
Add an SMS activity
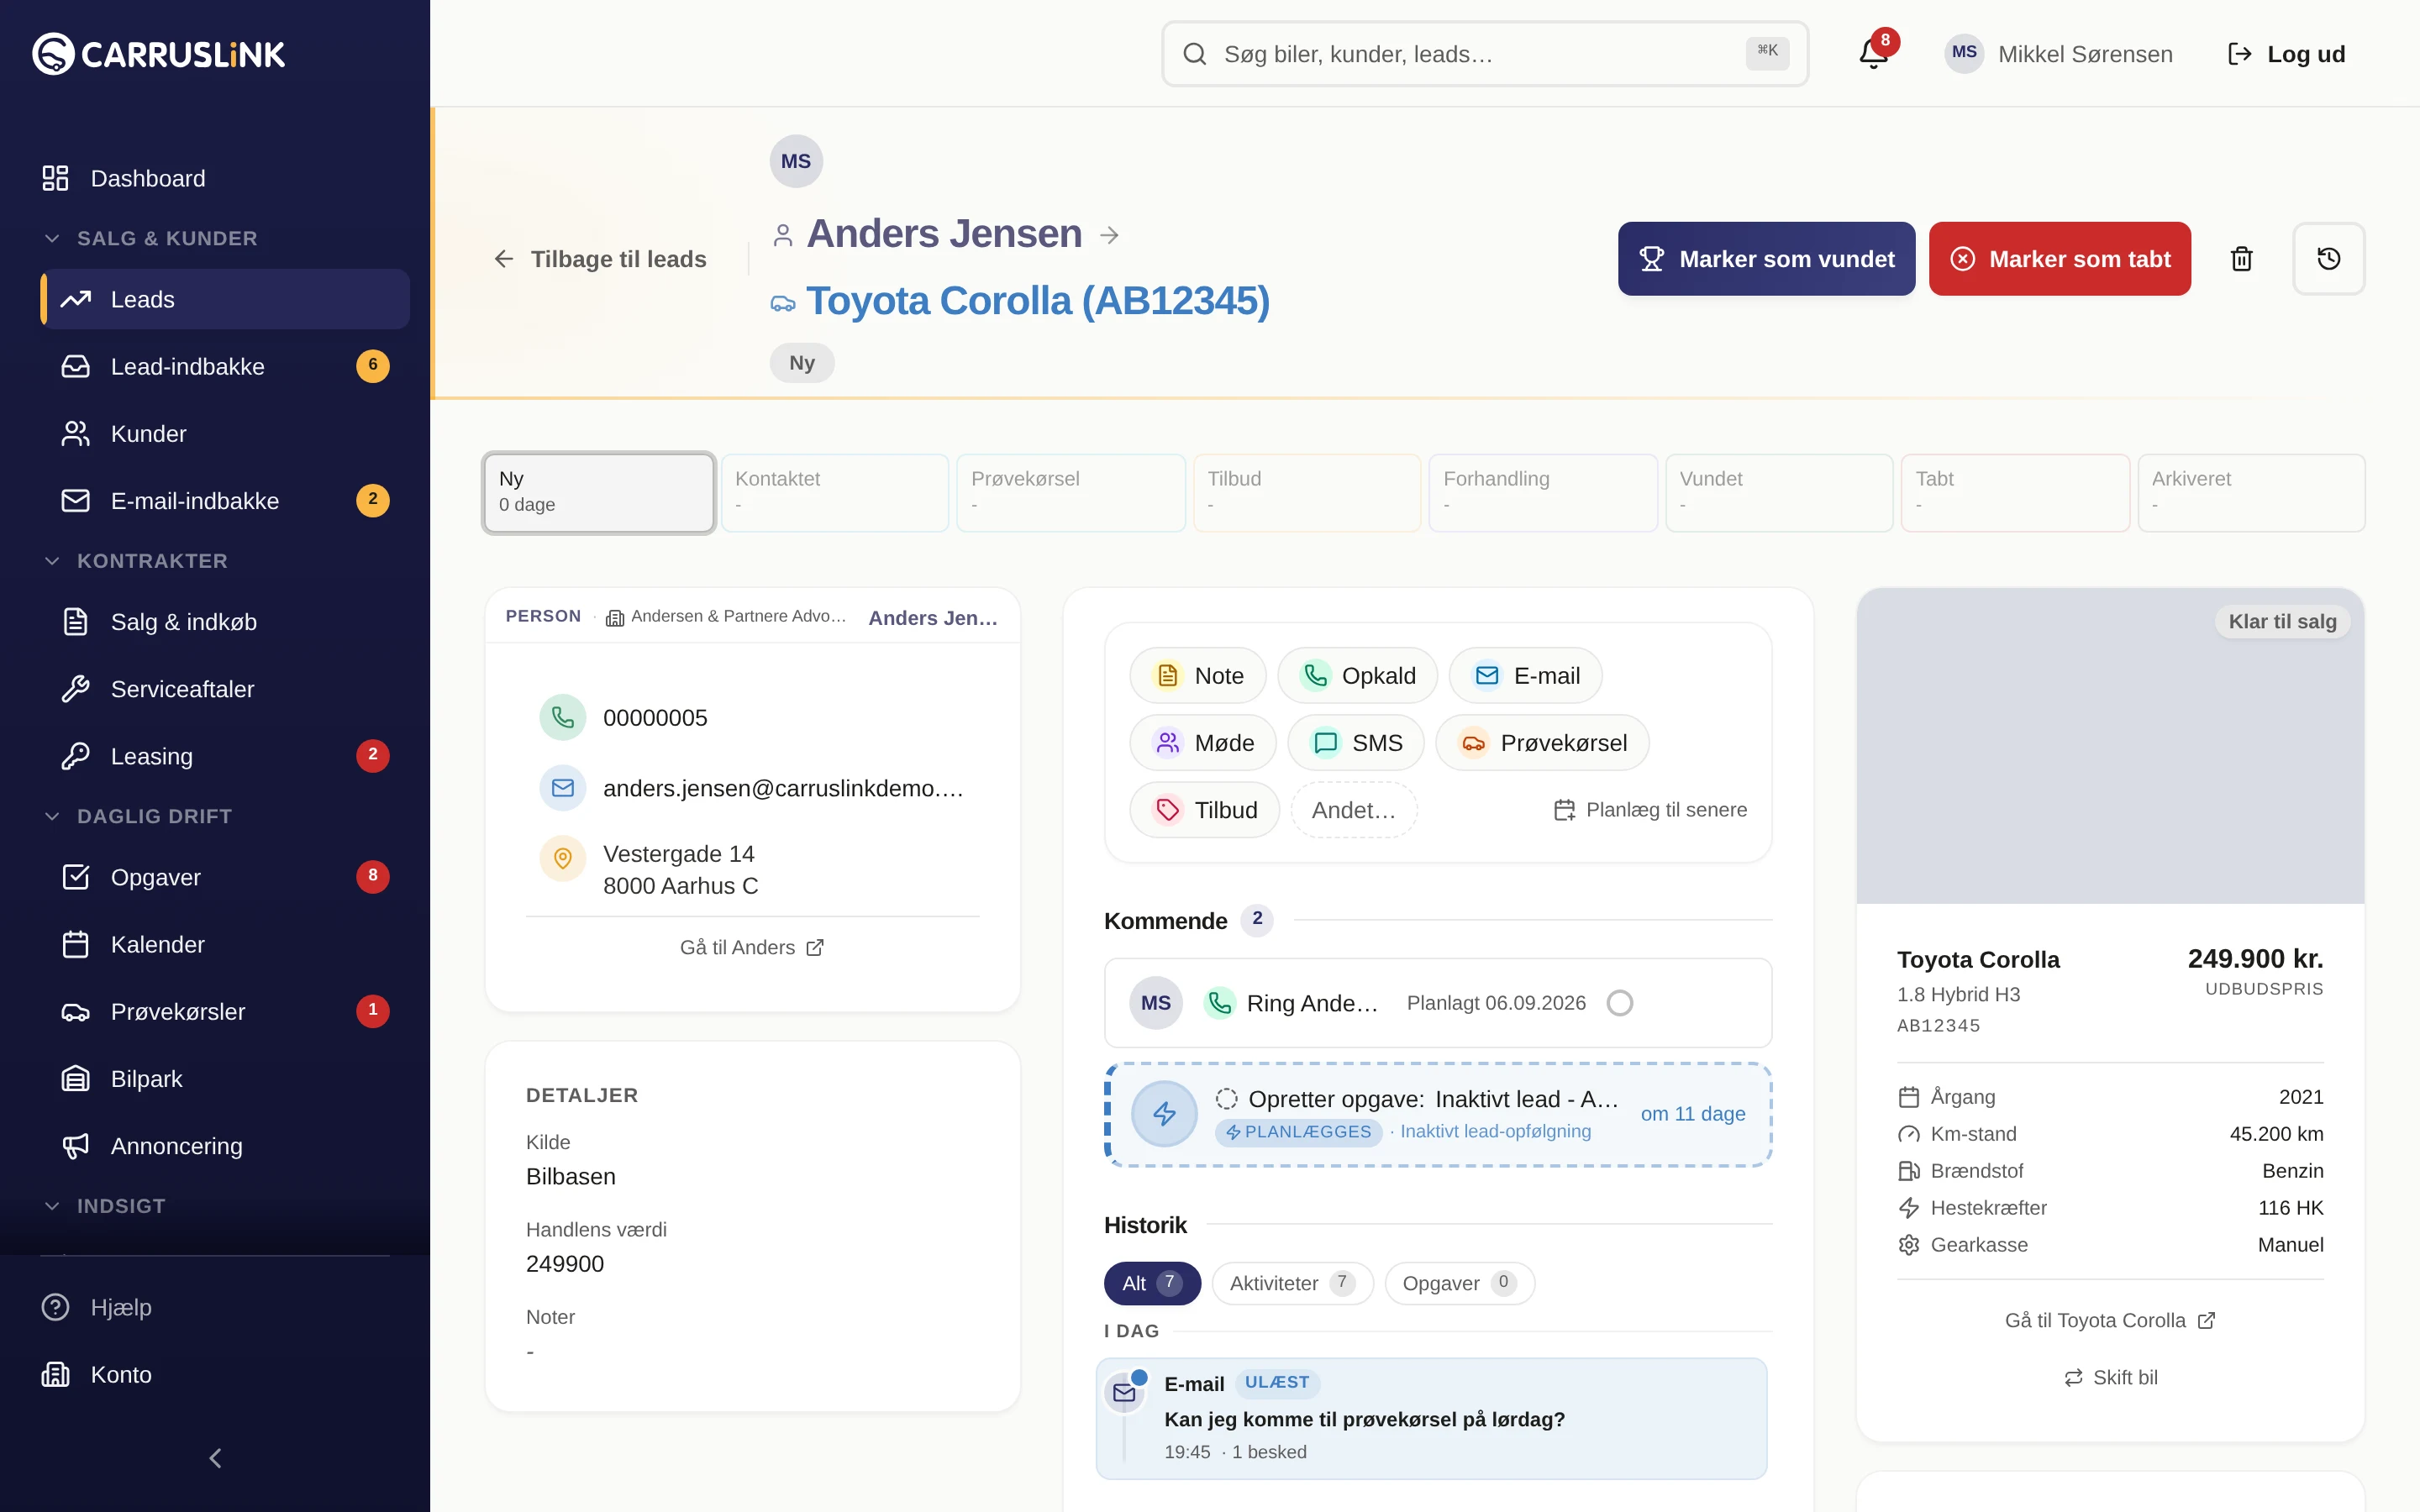[x=1355, y=743]
